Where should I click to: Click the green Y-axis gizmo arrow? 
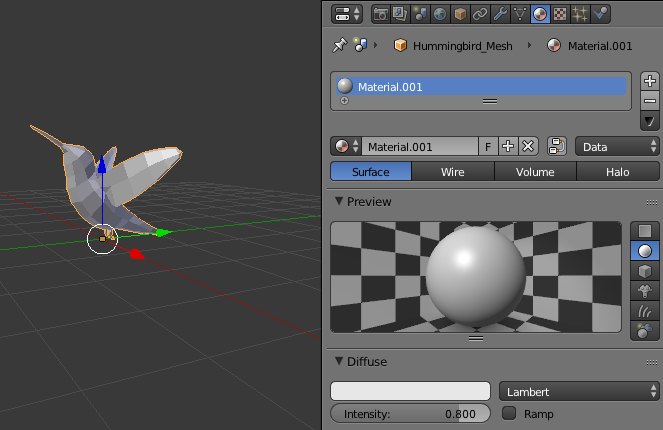click(x=162, y=232)
